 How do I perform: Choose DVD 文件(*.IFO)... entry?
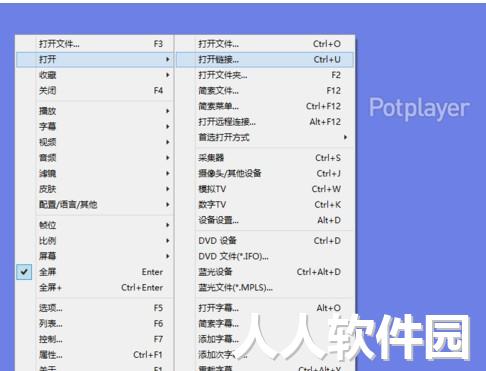click(x=264, y=256)
